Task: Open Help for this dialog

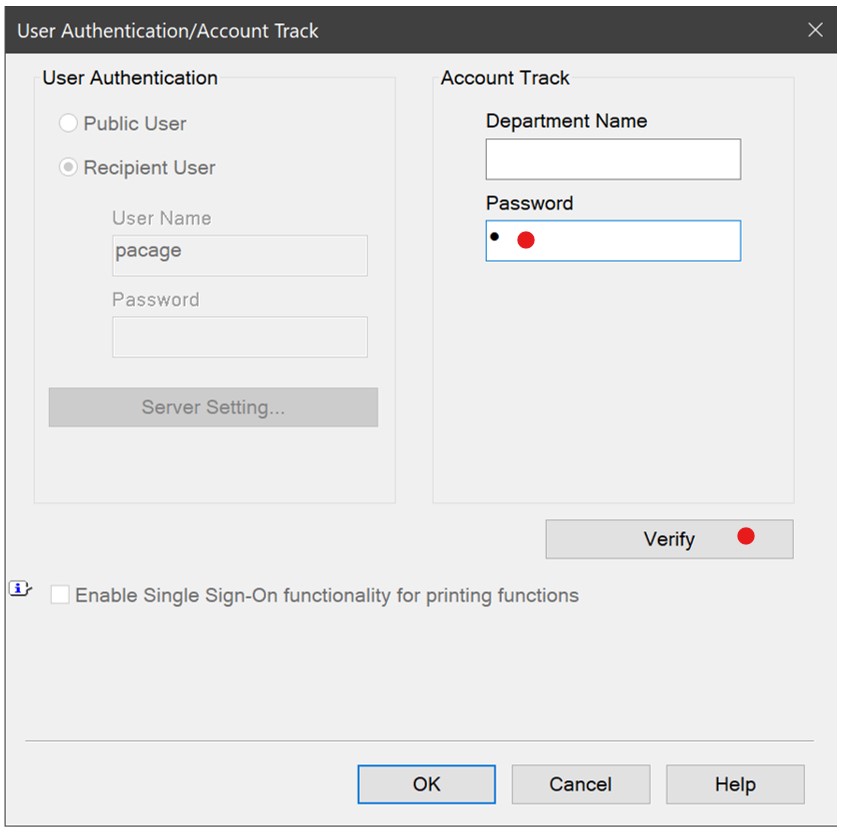Action: 735,785
